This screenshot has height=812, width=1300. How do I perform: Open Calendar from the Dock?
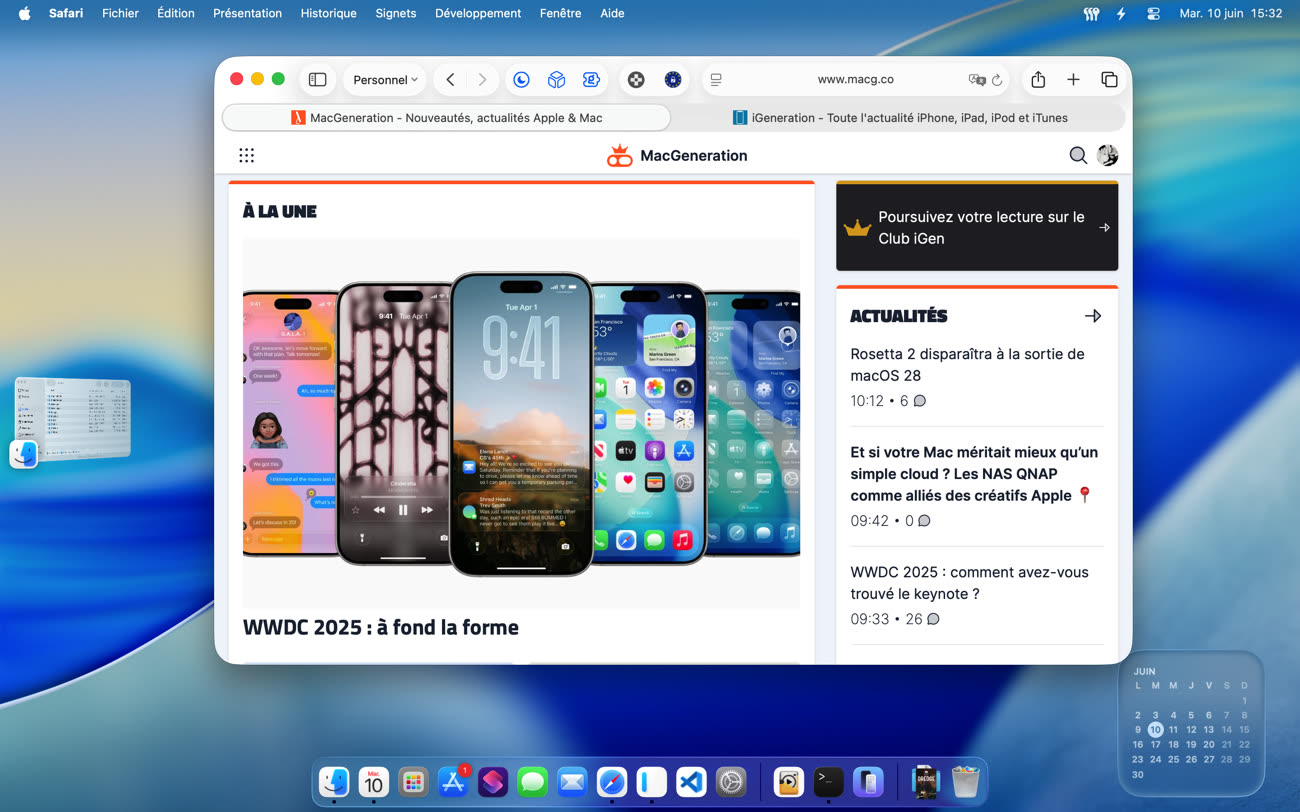(373, 782)
